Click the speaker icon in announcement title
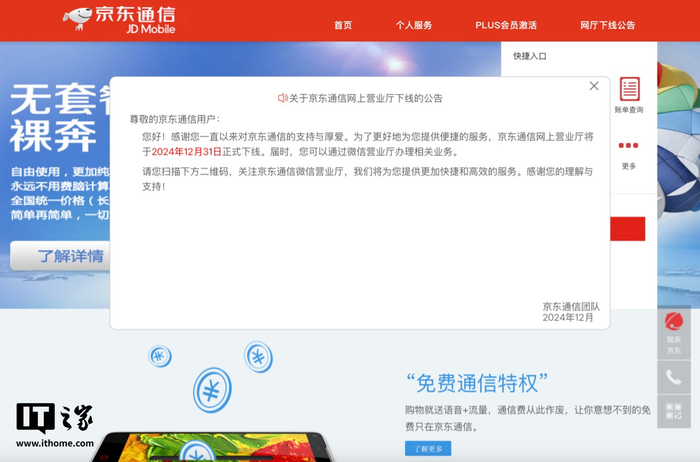The width and height of the screenshot is (700, 462). tap(282, 98)
